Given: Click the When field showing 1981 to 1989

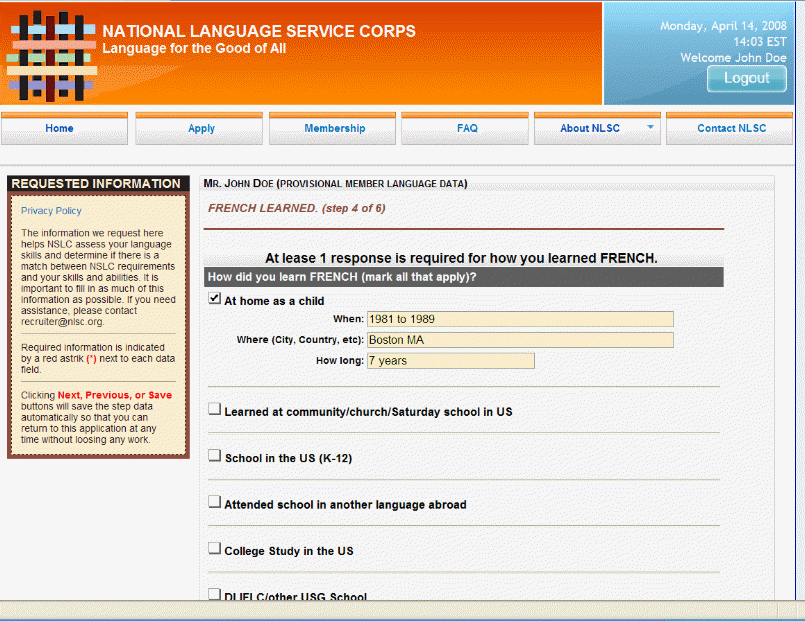Looking at the screenshot, I should pyautogui.click(x=520, y=319).
